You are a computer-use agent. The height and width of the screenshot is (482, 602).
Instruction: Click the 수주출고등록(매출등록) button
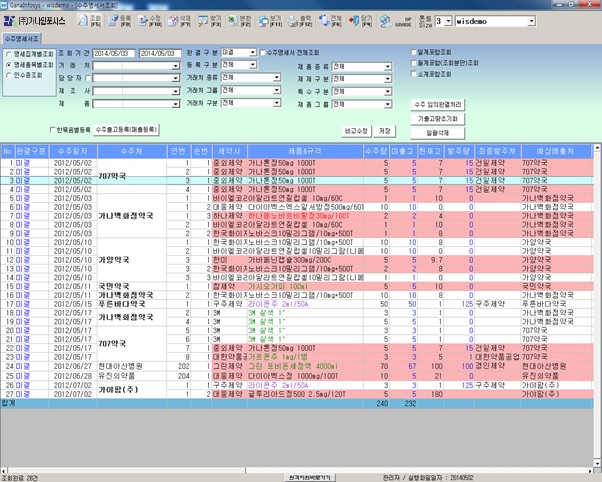pos(126,130)
